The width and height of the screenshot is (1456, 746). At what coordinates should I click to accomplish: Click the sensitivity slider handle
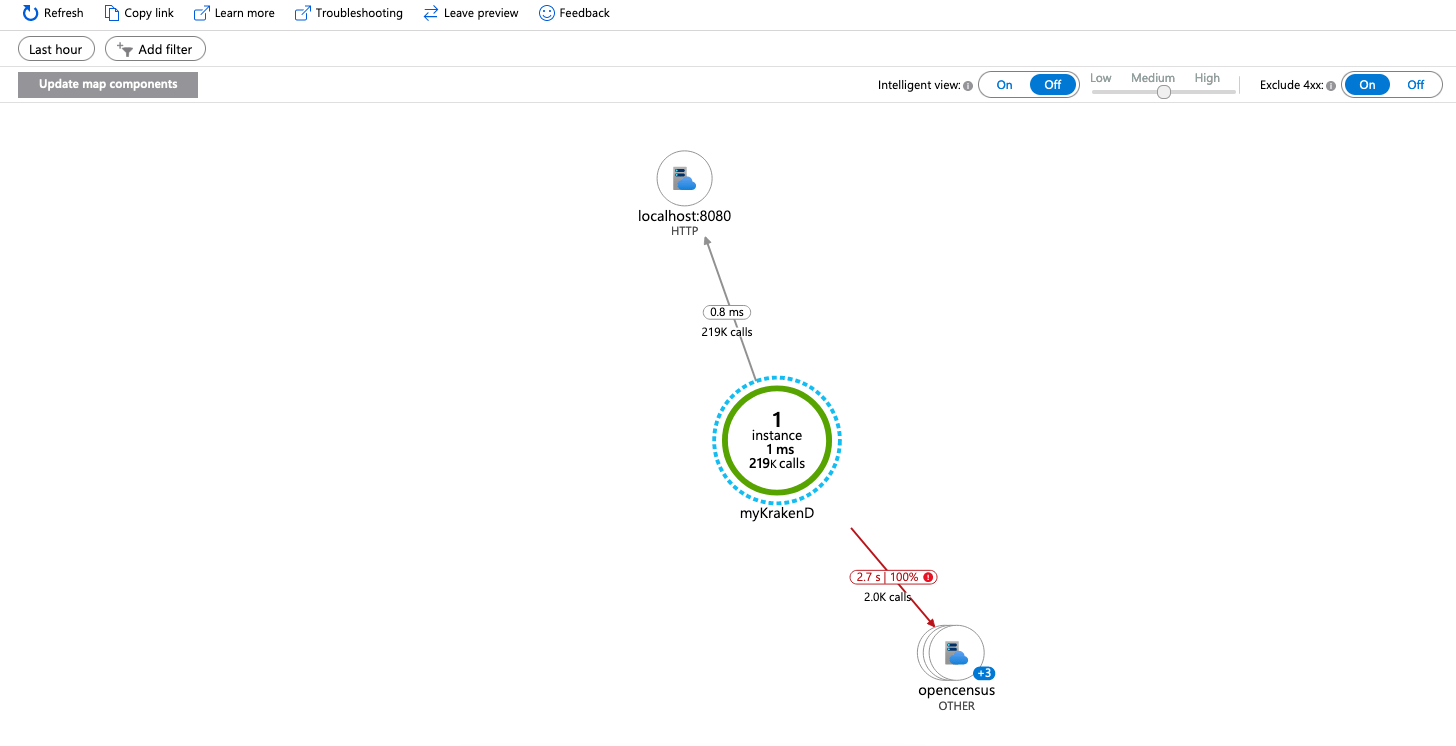tap(1163, 92)
